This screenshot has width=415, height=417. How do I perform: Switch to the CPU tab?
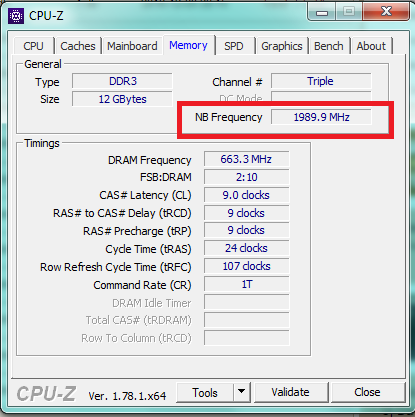[x=33, y=46]
